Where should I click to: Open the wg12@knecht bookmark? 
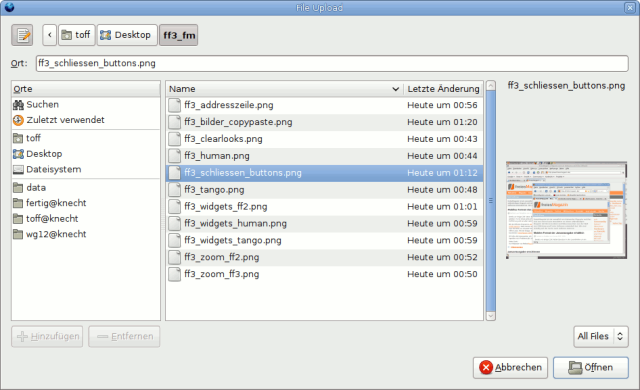tap(86, 234)
